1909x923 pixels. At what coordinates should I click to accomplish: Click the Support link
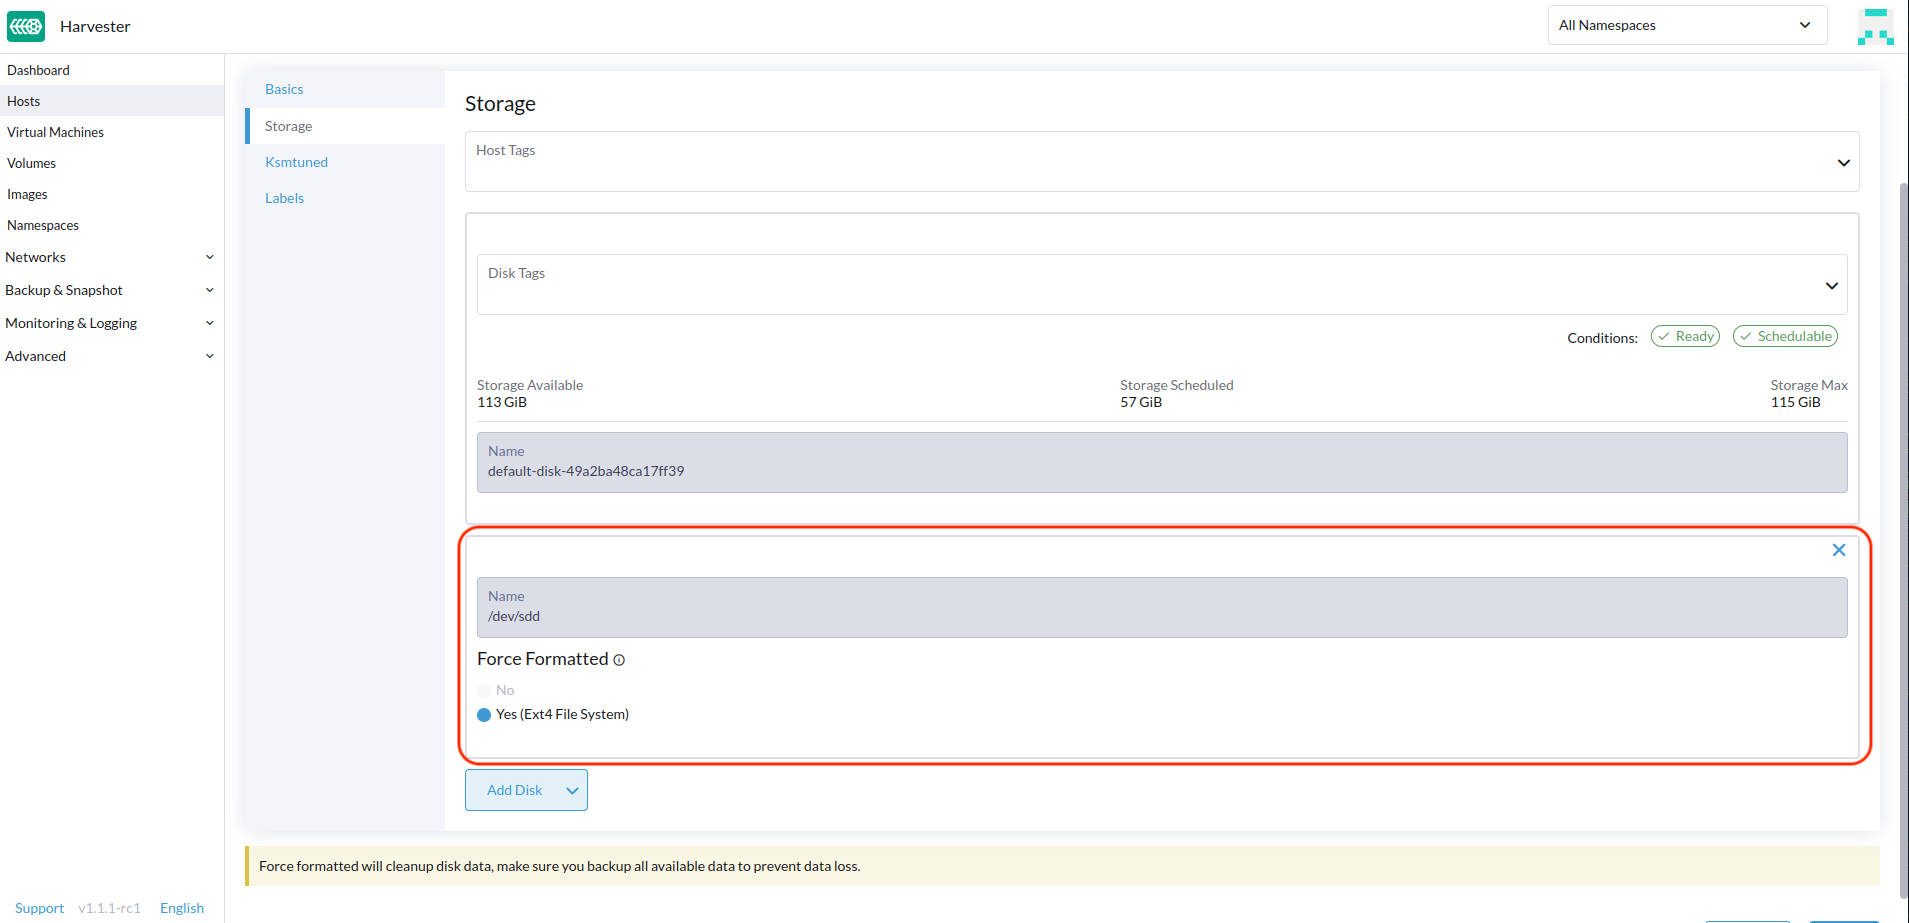pos(39,908)
